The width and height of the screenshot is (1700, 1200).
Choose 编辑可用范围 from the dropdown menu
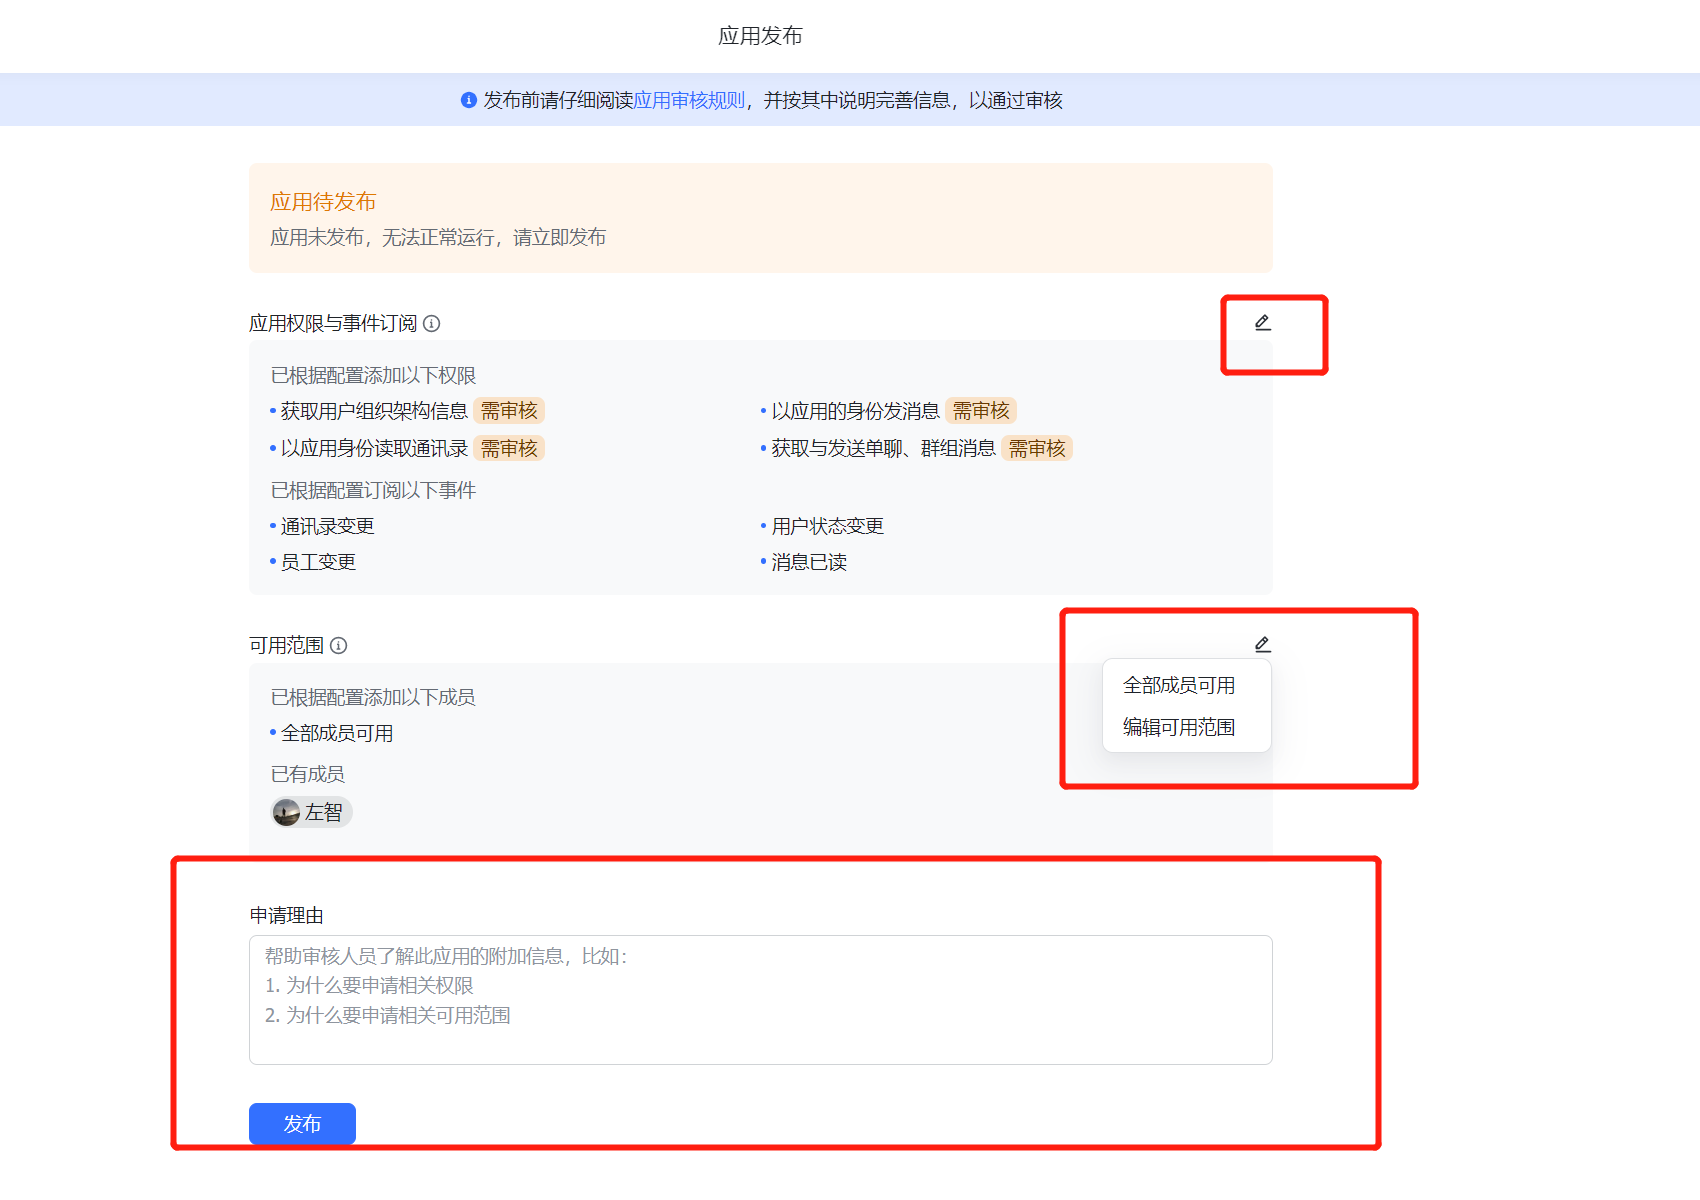[x=1179, y=728]
